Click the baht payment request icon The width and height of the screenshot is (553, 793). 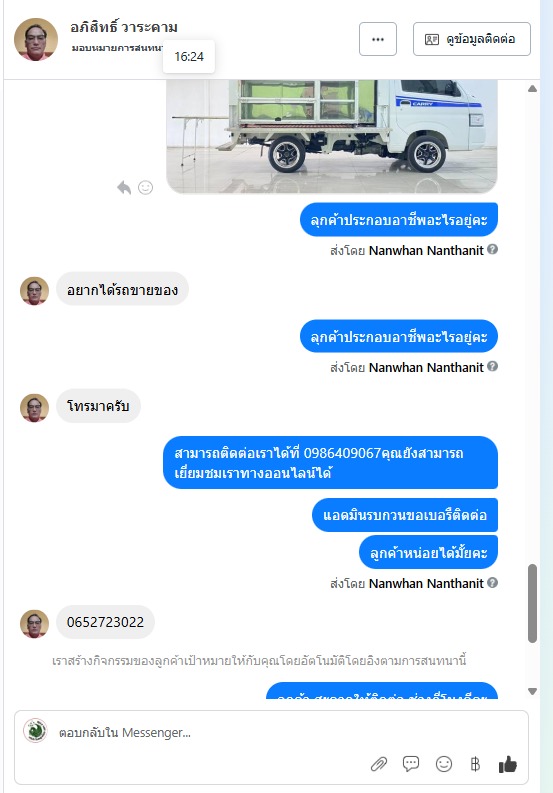point(475,764)
